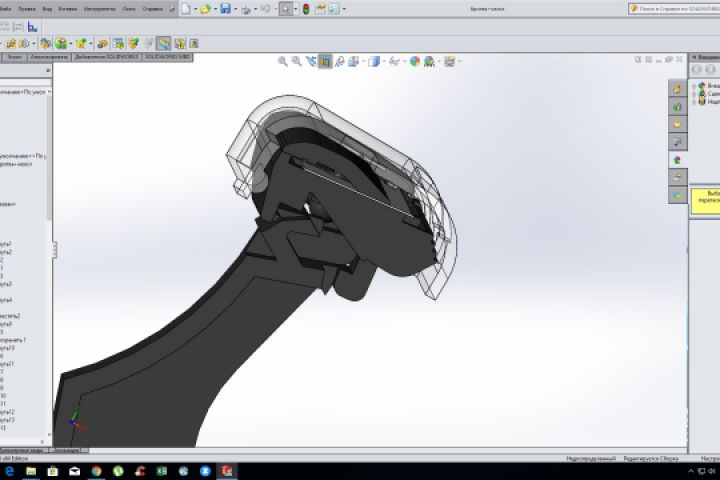
Task: Open Mail app from taskbar
Action: pos(74,471)
